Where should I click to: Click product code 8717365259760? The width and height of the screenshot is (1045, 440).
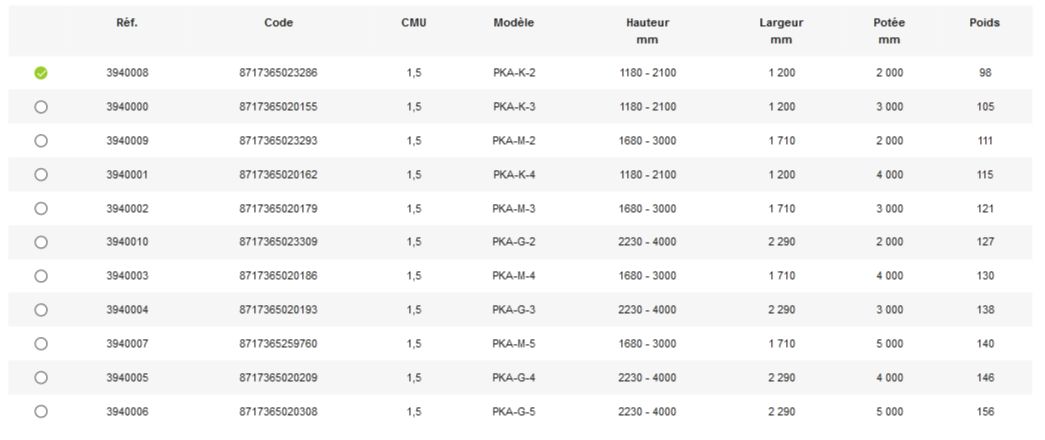pos(278,344)
